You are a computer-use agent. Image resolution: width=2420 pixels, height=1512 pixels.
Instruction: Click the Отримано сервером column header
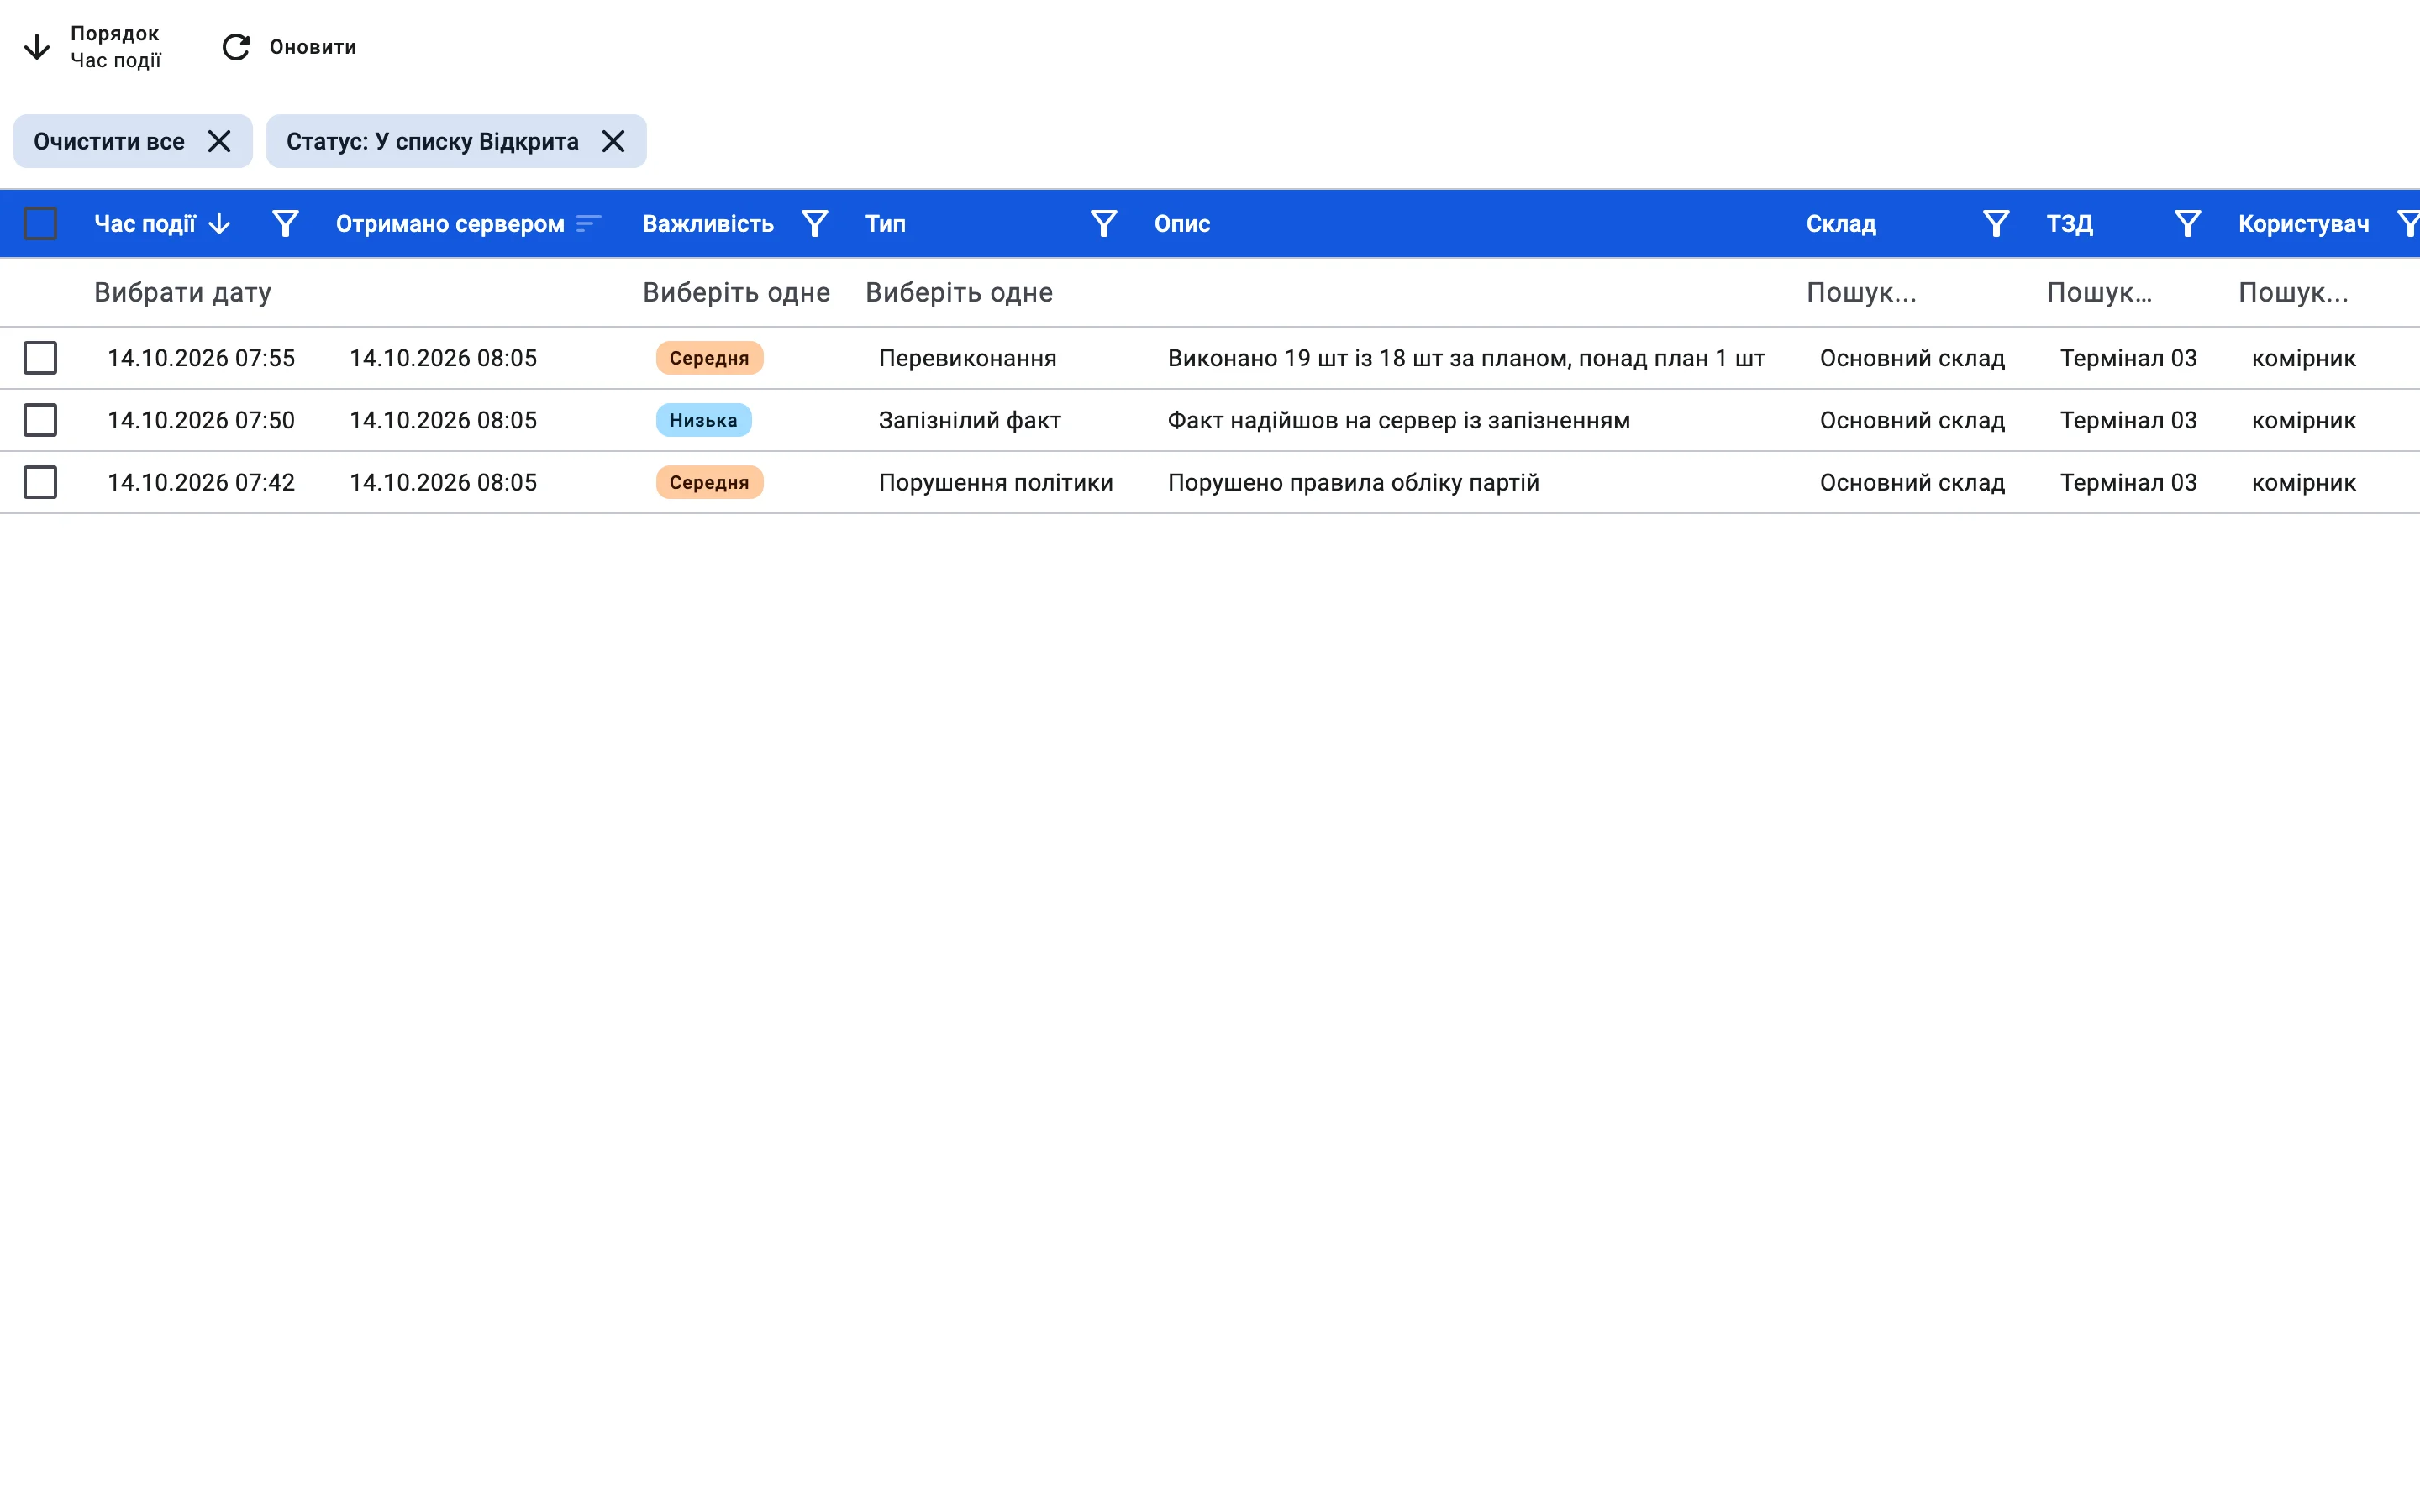pos(450,224)
